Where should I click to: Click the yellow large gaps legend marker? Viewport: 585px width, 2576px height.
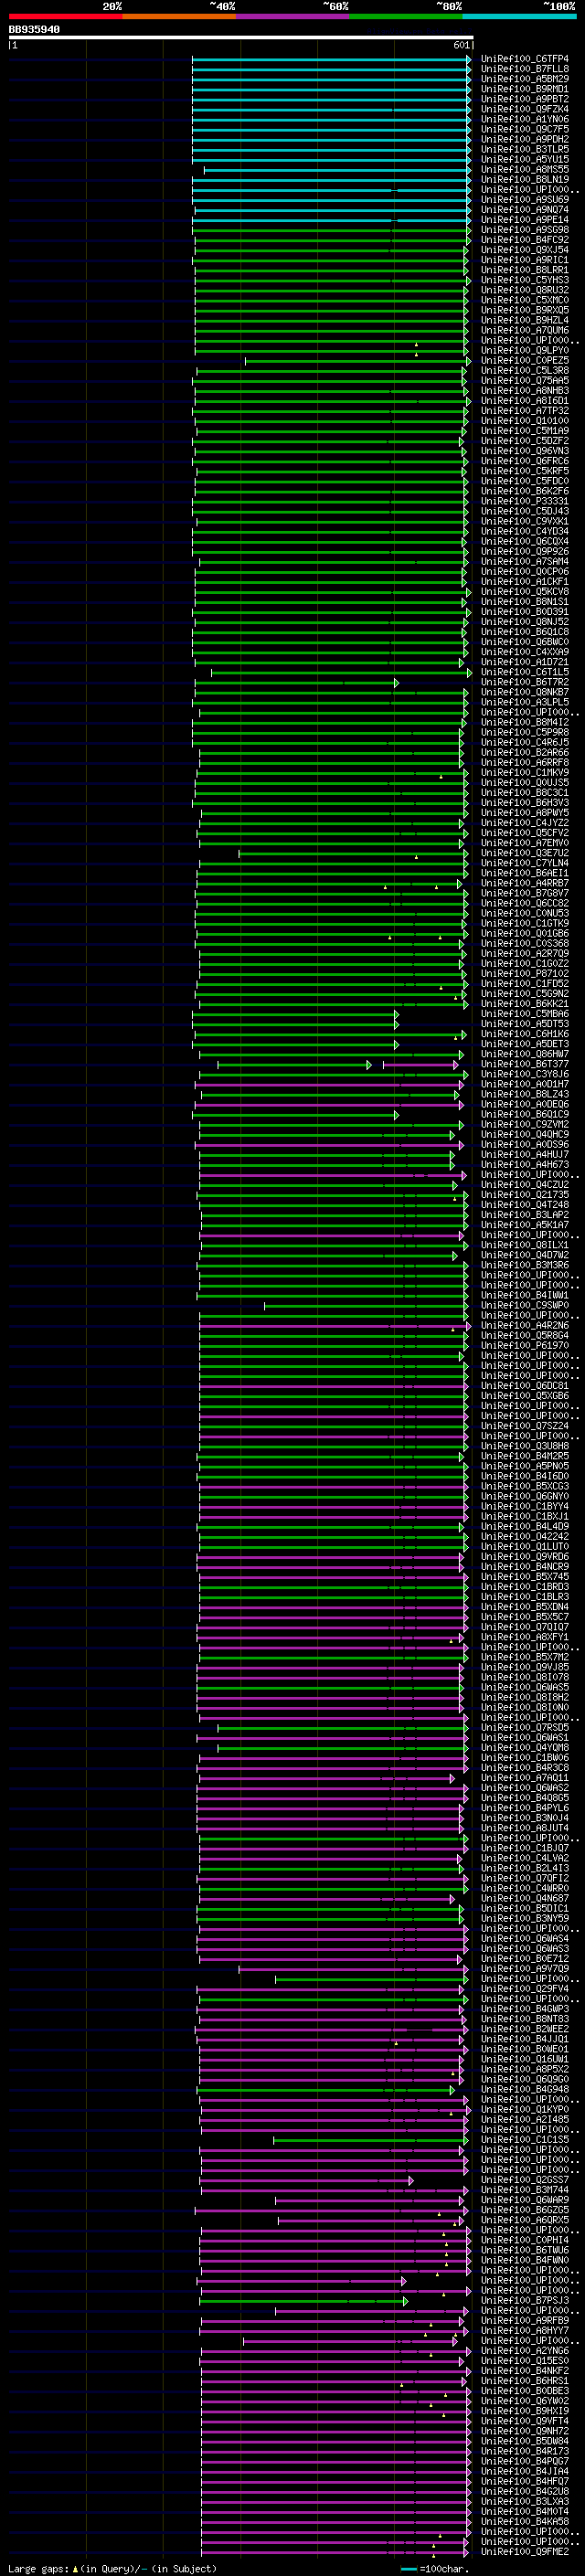(75, 2568)
